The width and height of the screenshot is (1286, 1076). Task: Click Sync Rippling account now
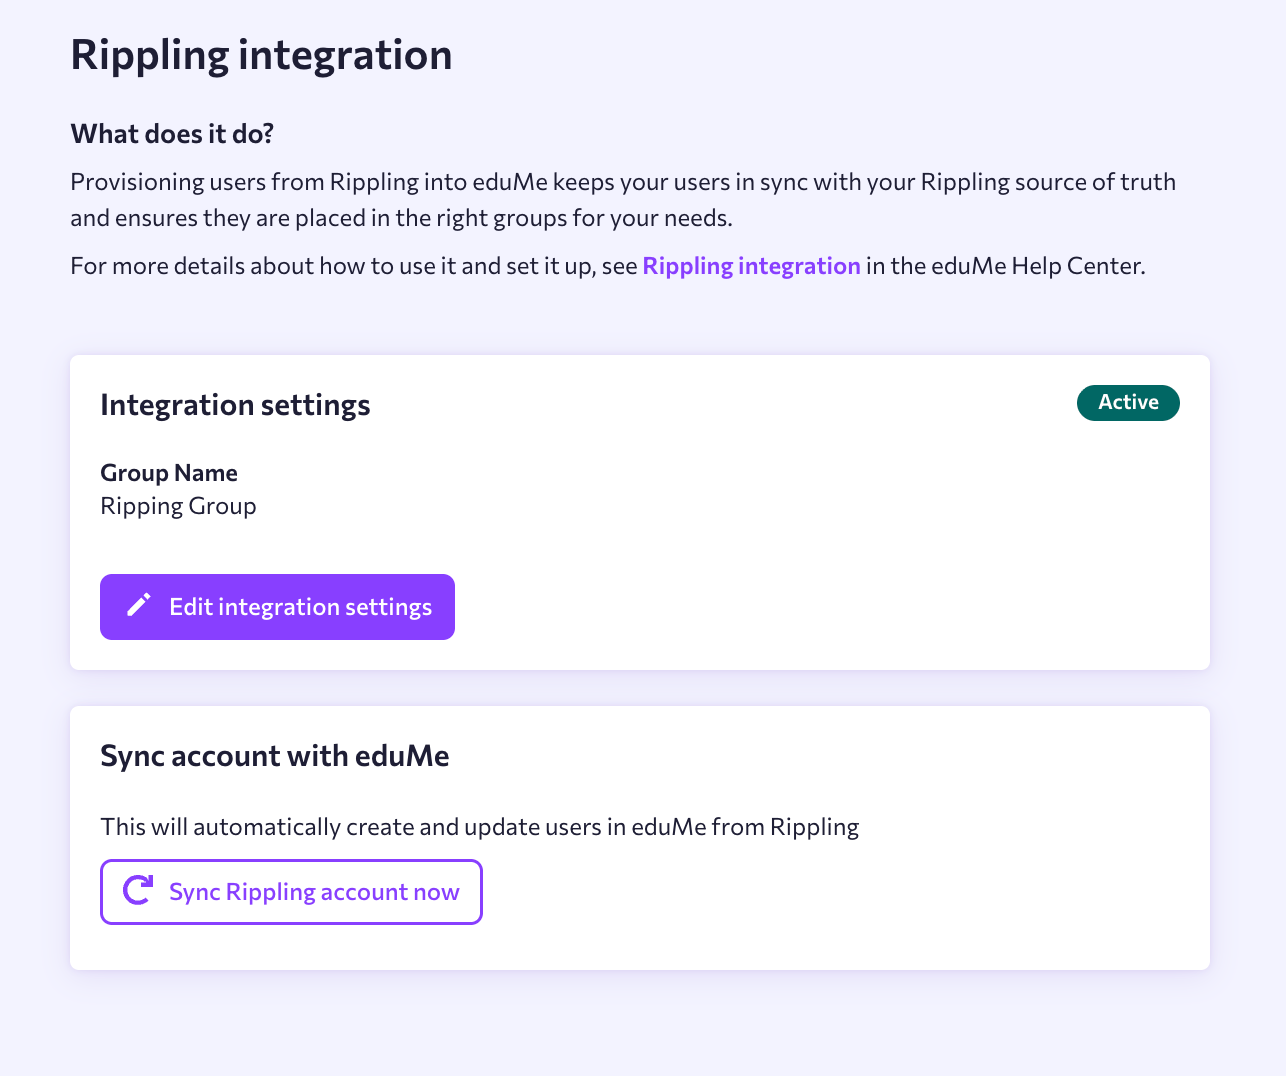coord(291,891)
